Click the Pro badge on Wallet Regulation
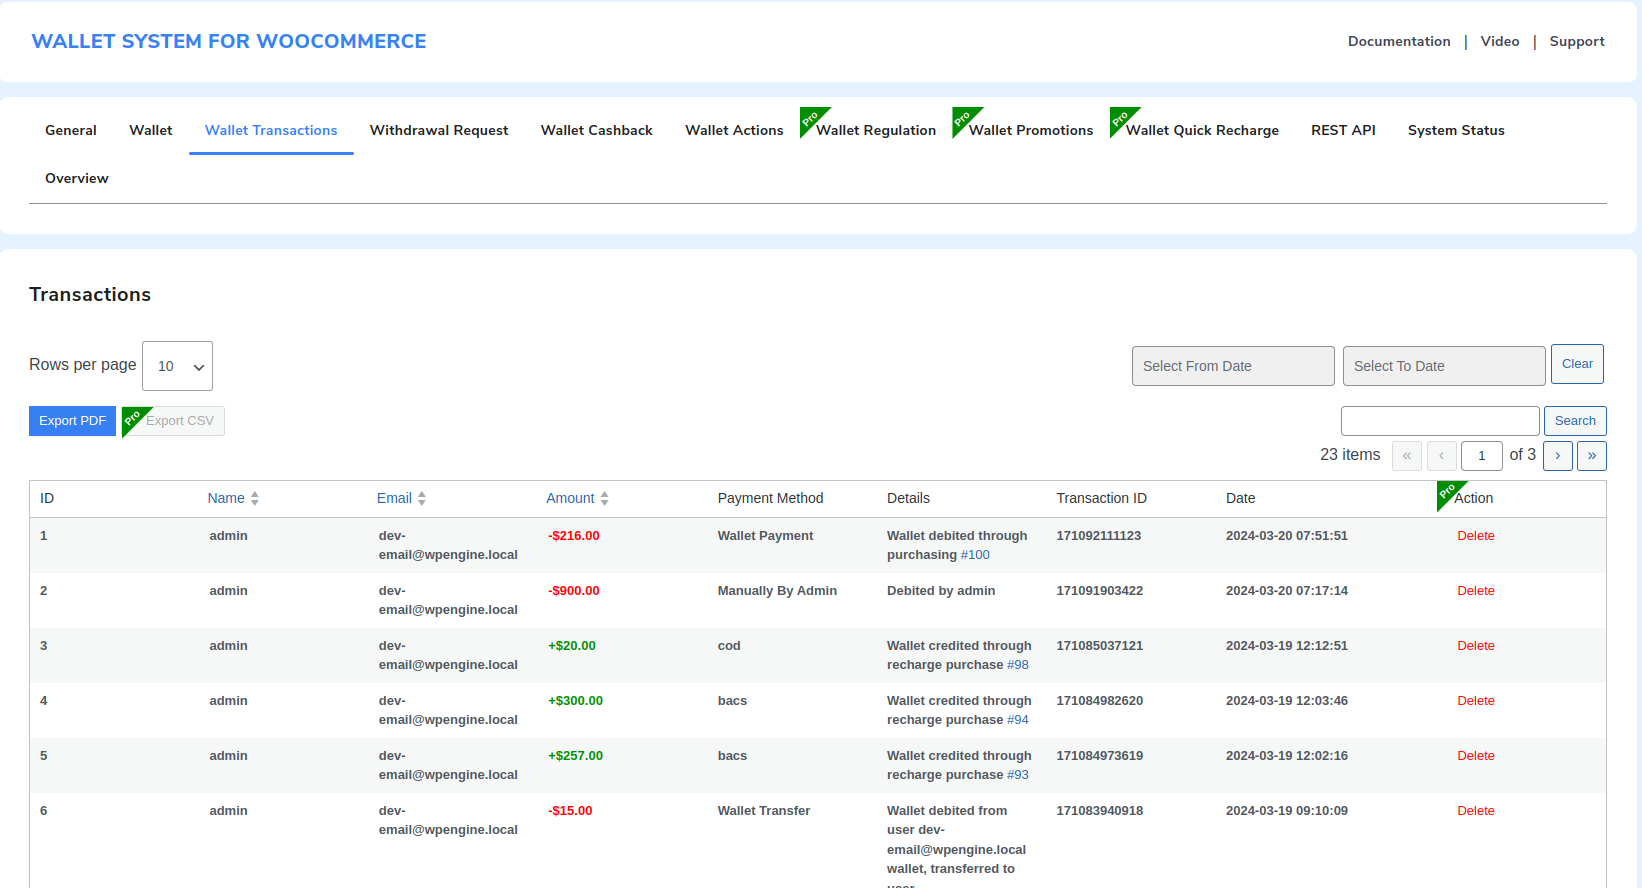Screen dimensions: 1642x888 [x=811, y=118]
